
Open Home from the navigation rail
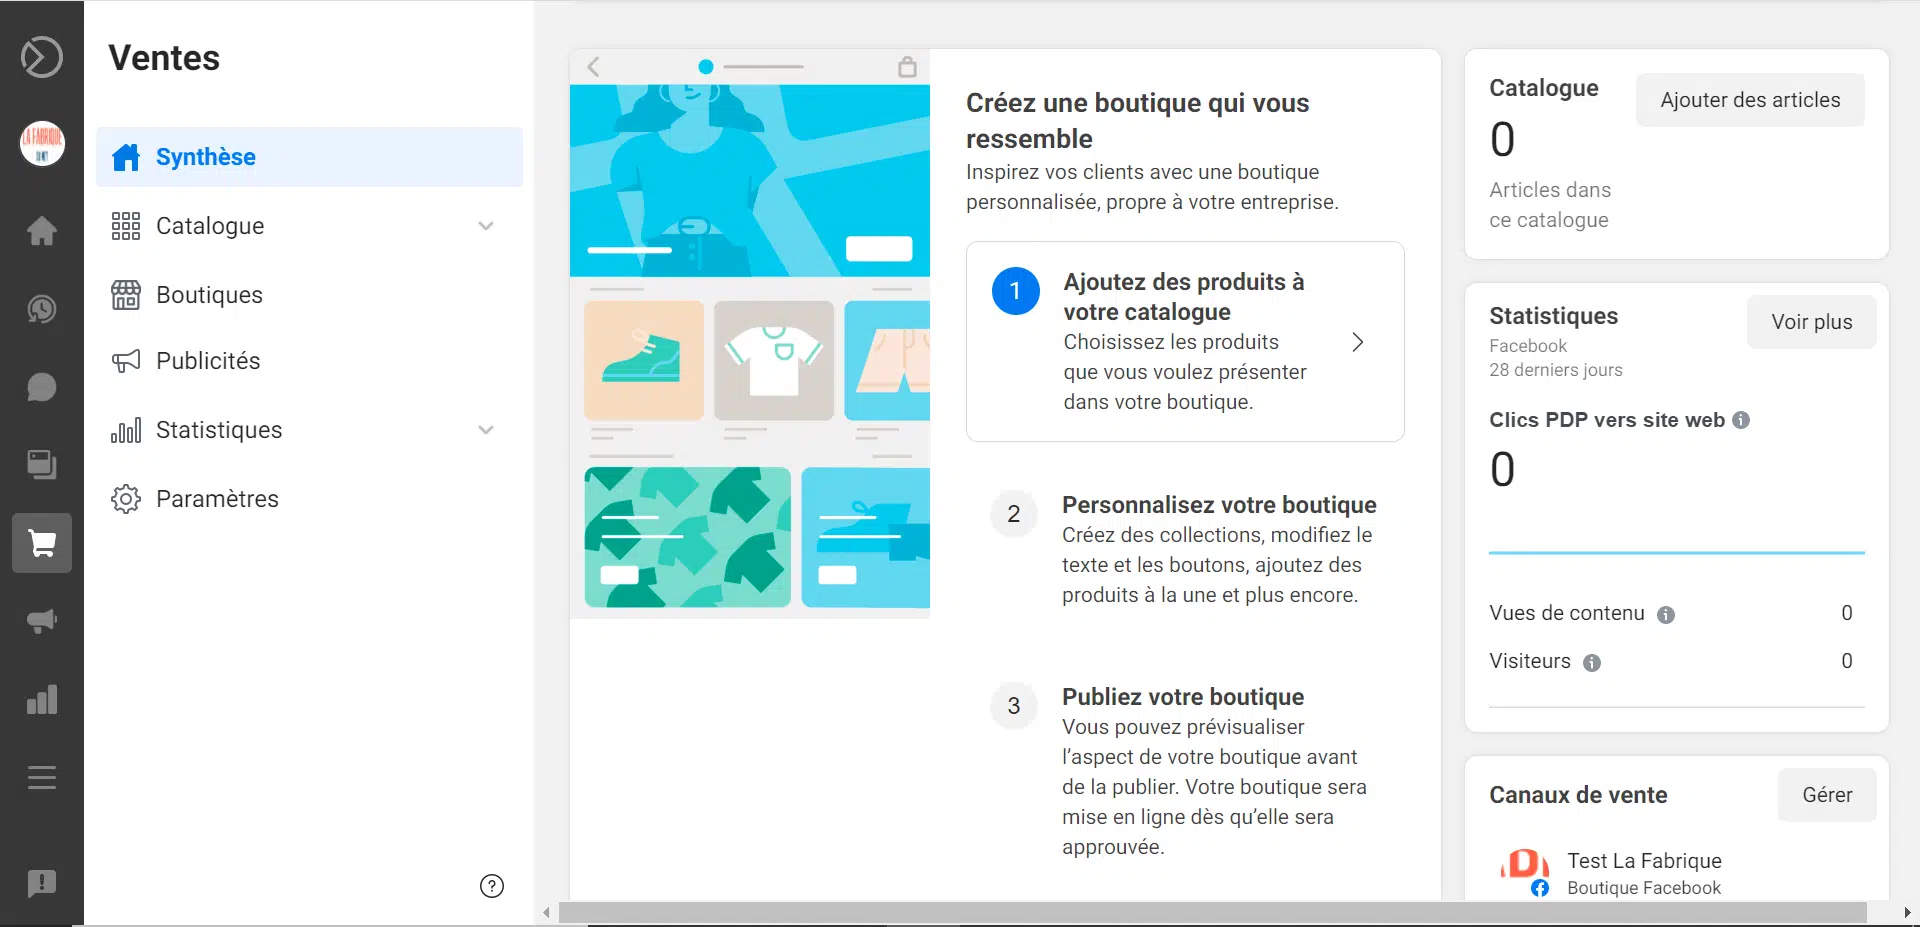click(x=41, y=231)
